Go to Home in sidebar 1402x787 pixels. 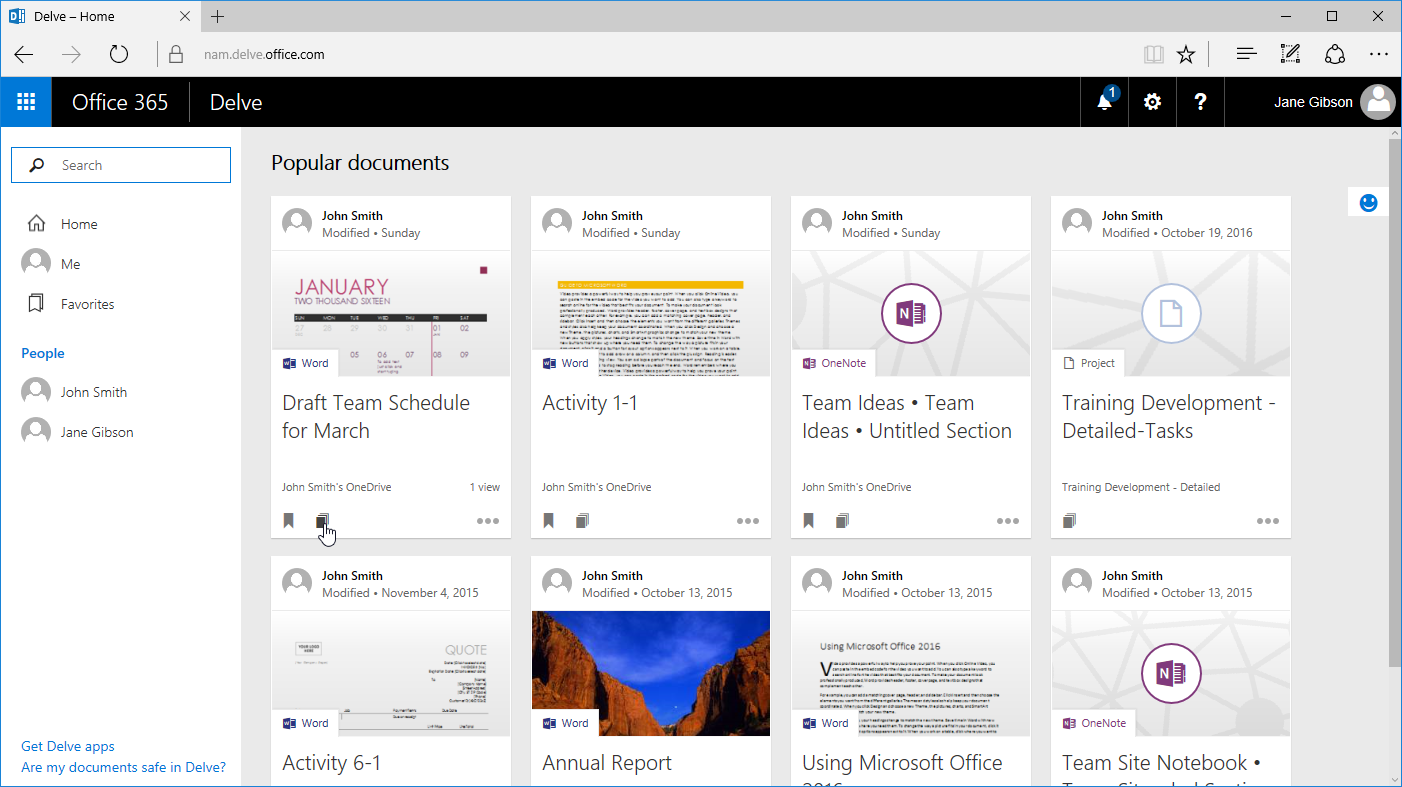[x=79, y=224]
